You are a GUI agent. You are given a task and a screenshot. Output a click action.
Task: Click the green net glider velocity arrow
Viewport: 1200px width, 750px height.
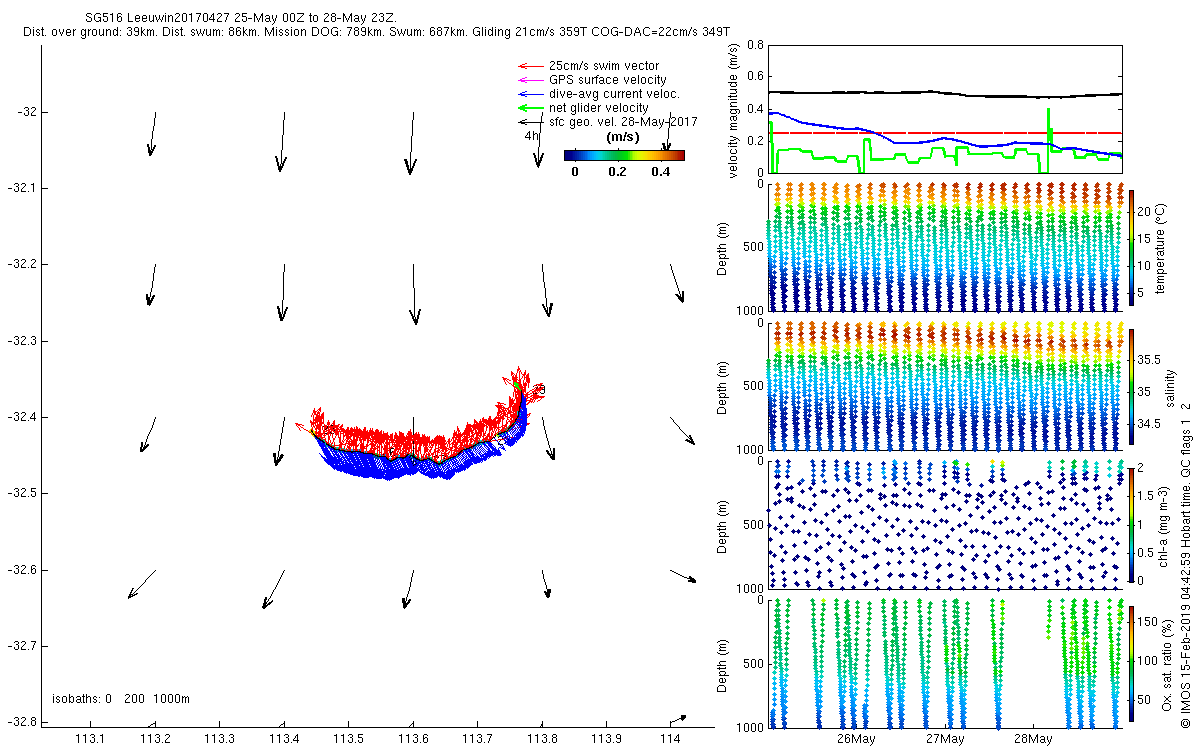(529, 108)
